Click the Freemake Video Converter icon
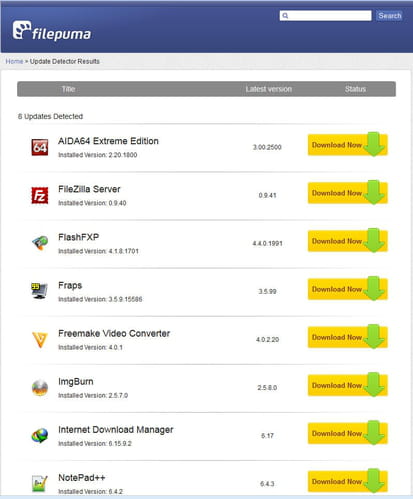The image size is (413, 499). (40, 340)
